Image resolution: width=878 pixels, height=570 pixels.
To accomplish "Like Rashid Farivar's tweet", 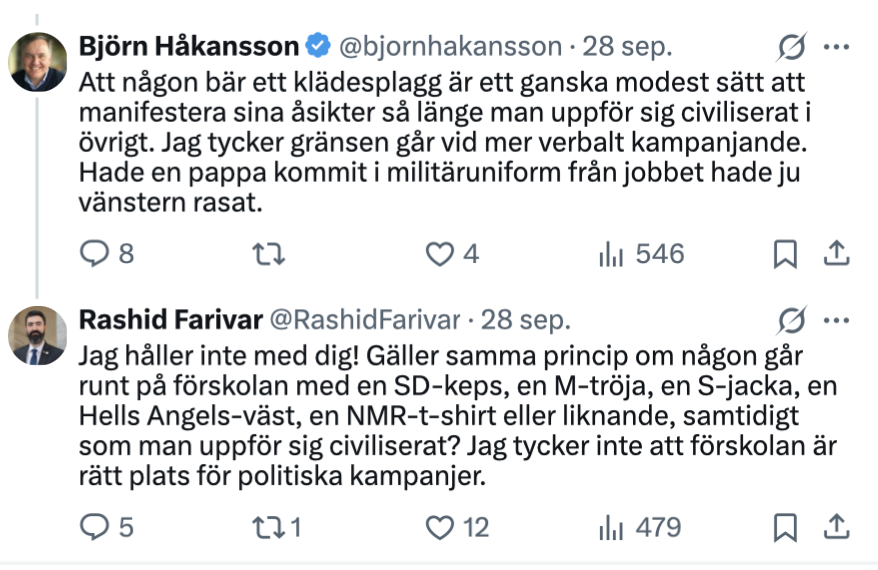I will [x=440, y=527].
